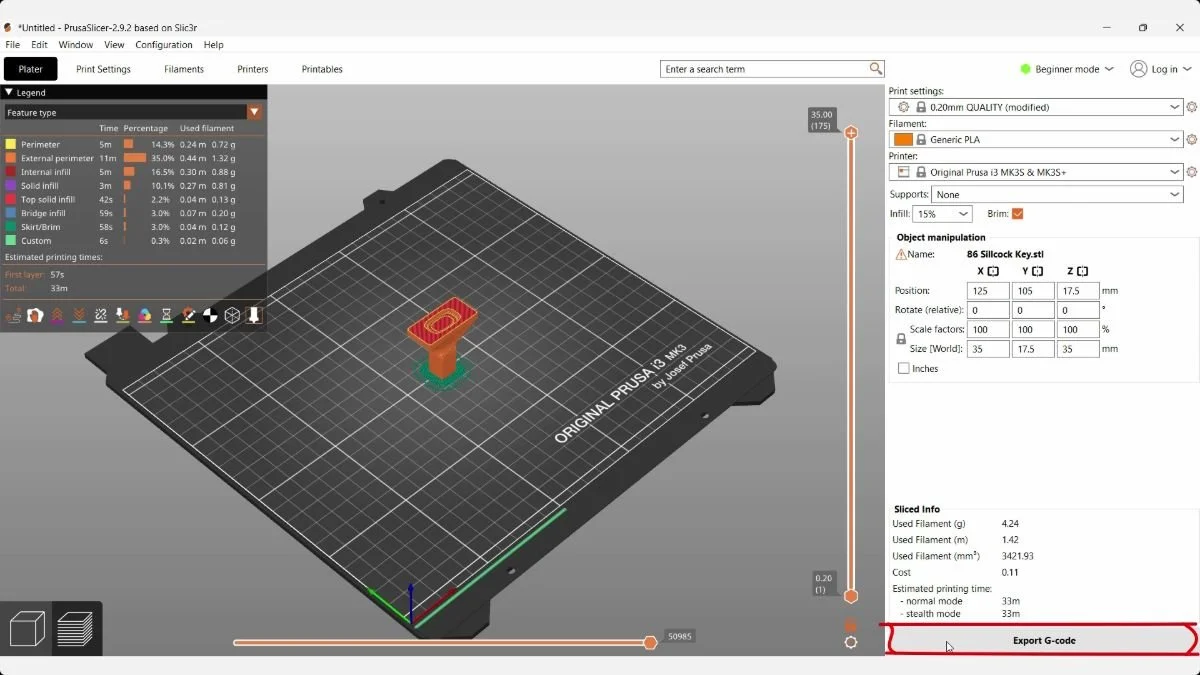Image resolution: width=1200 pixels, height=675 pixels.
Task: Toggle tool marker nozzle icon
Action: (x=254, y=315)
